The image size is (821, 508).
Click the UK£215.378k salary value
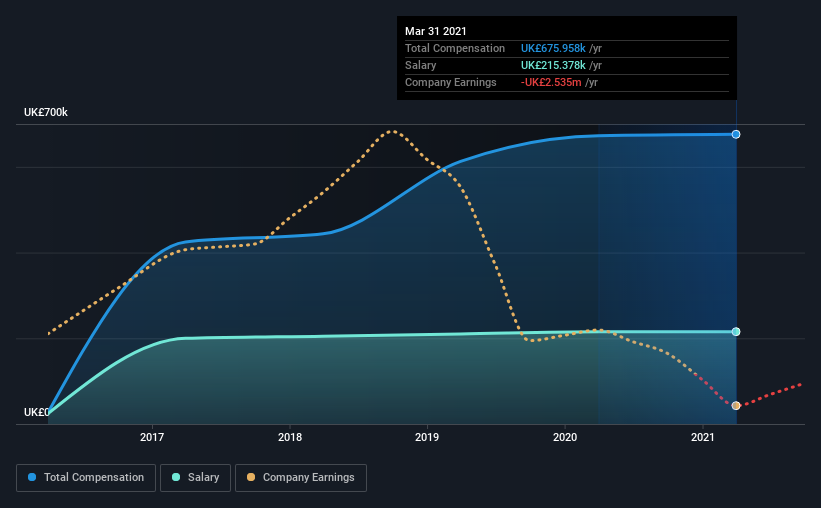point(553,65)
